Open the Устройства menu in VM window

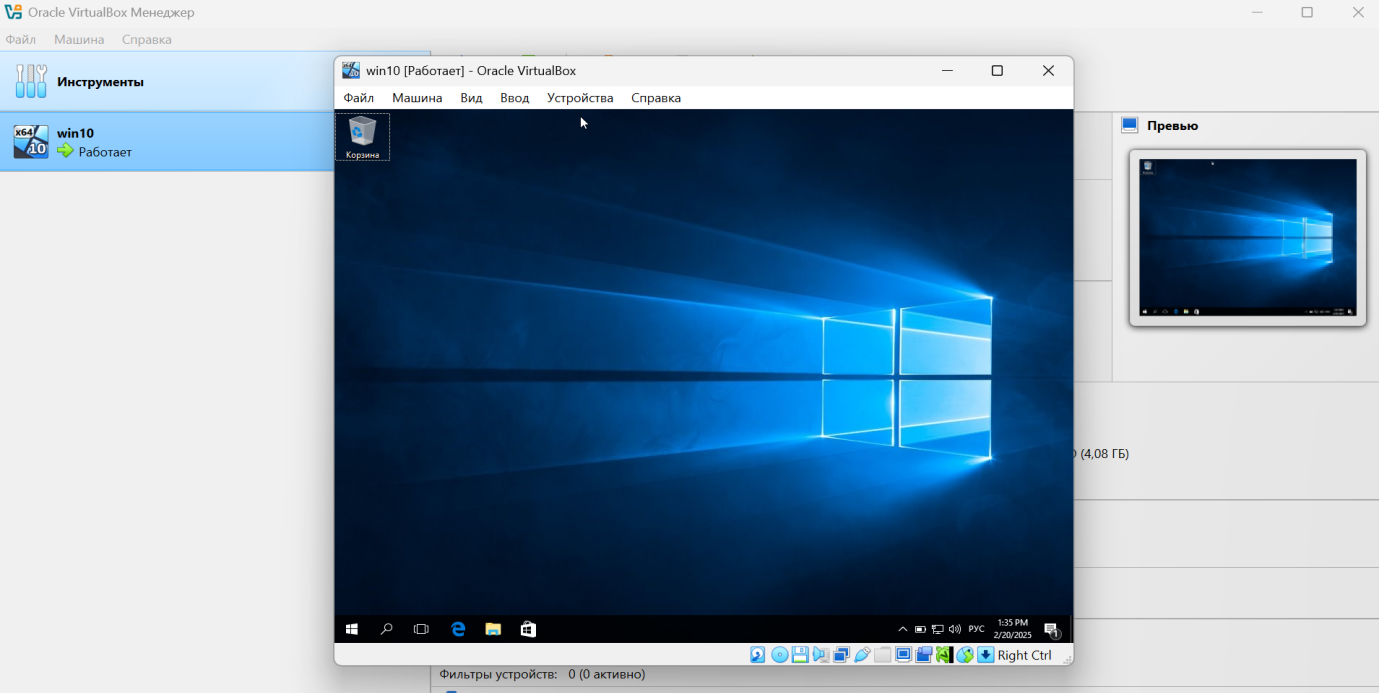click(580, 98)
